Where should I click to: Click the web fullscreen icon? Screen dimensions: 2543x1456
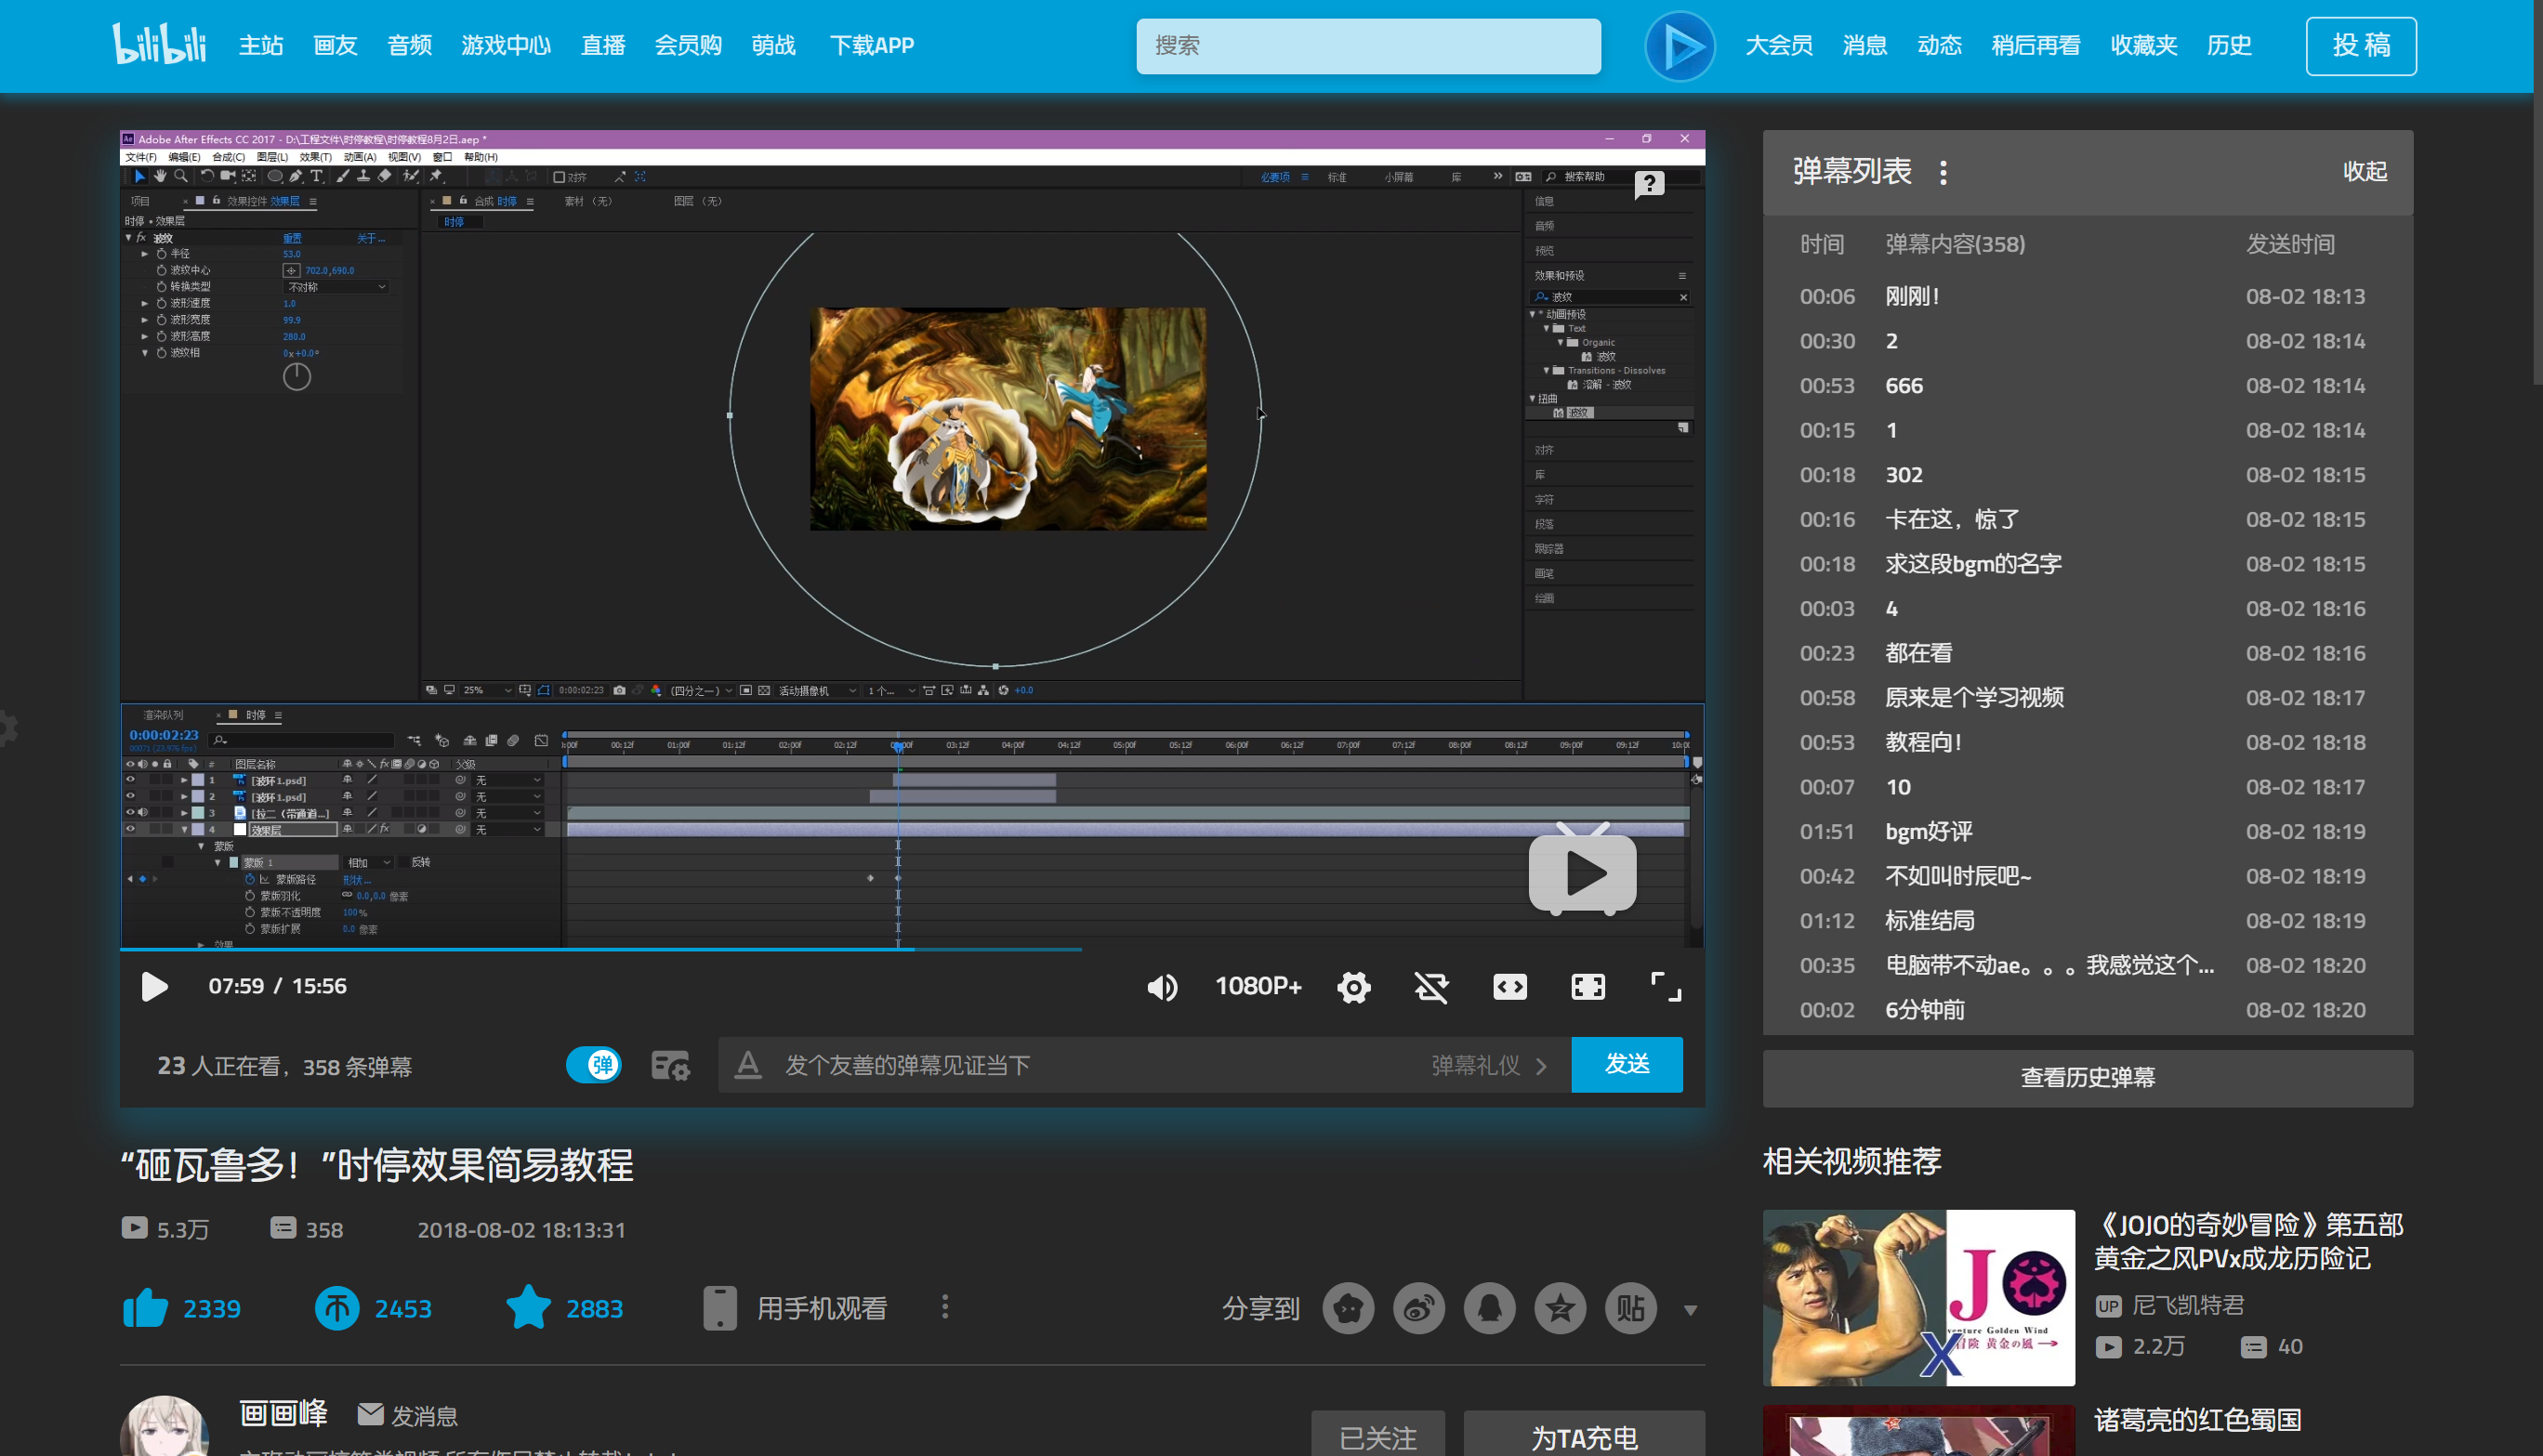pyautogui.click(x=1587, y=987)
